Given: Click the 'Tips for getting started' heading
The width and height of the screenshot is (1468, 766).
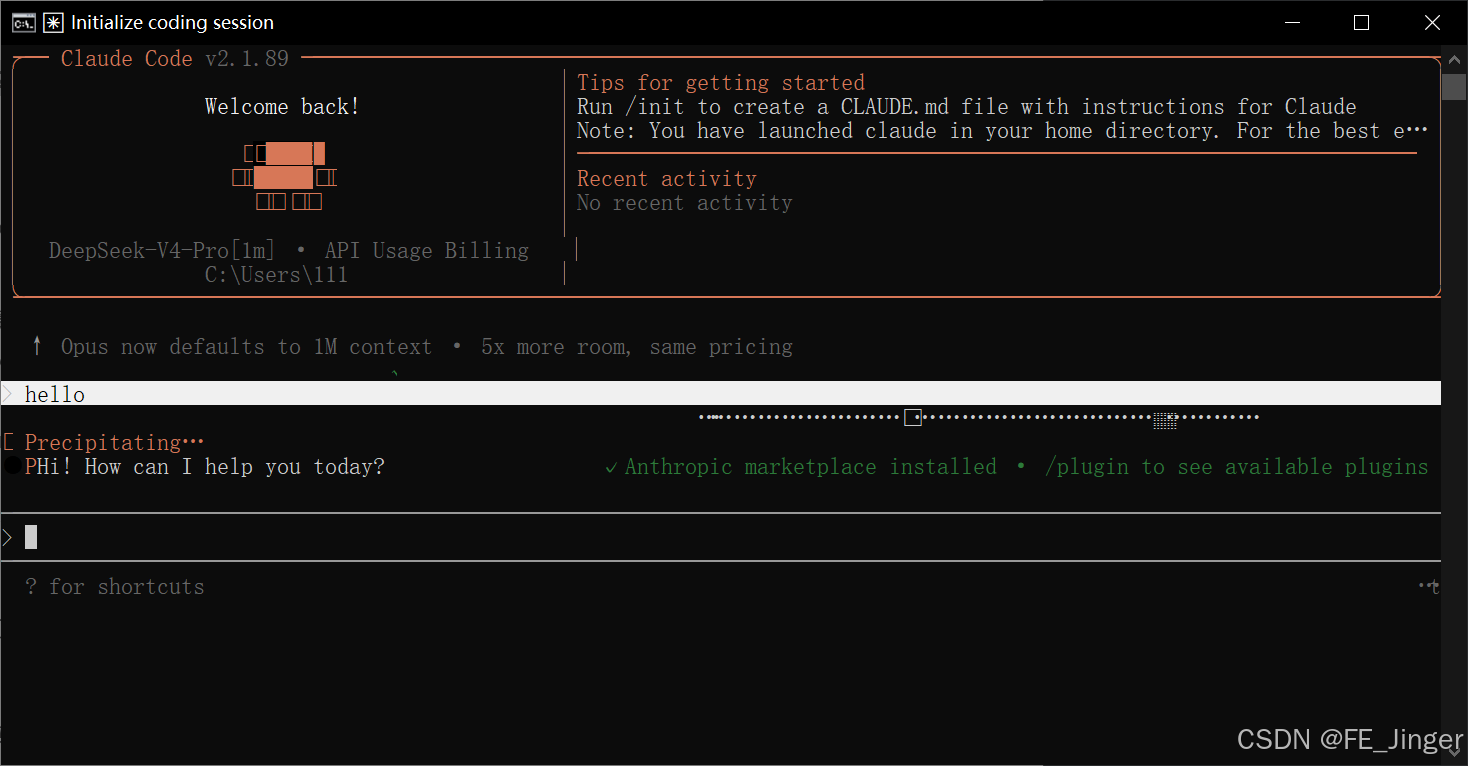Looking at the screenshot, I should coord(721,83).
